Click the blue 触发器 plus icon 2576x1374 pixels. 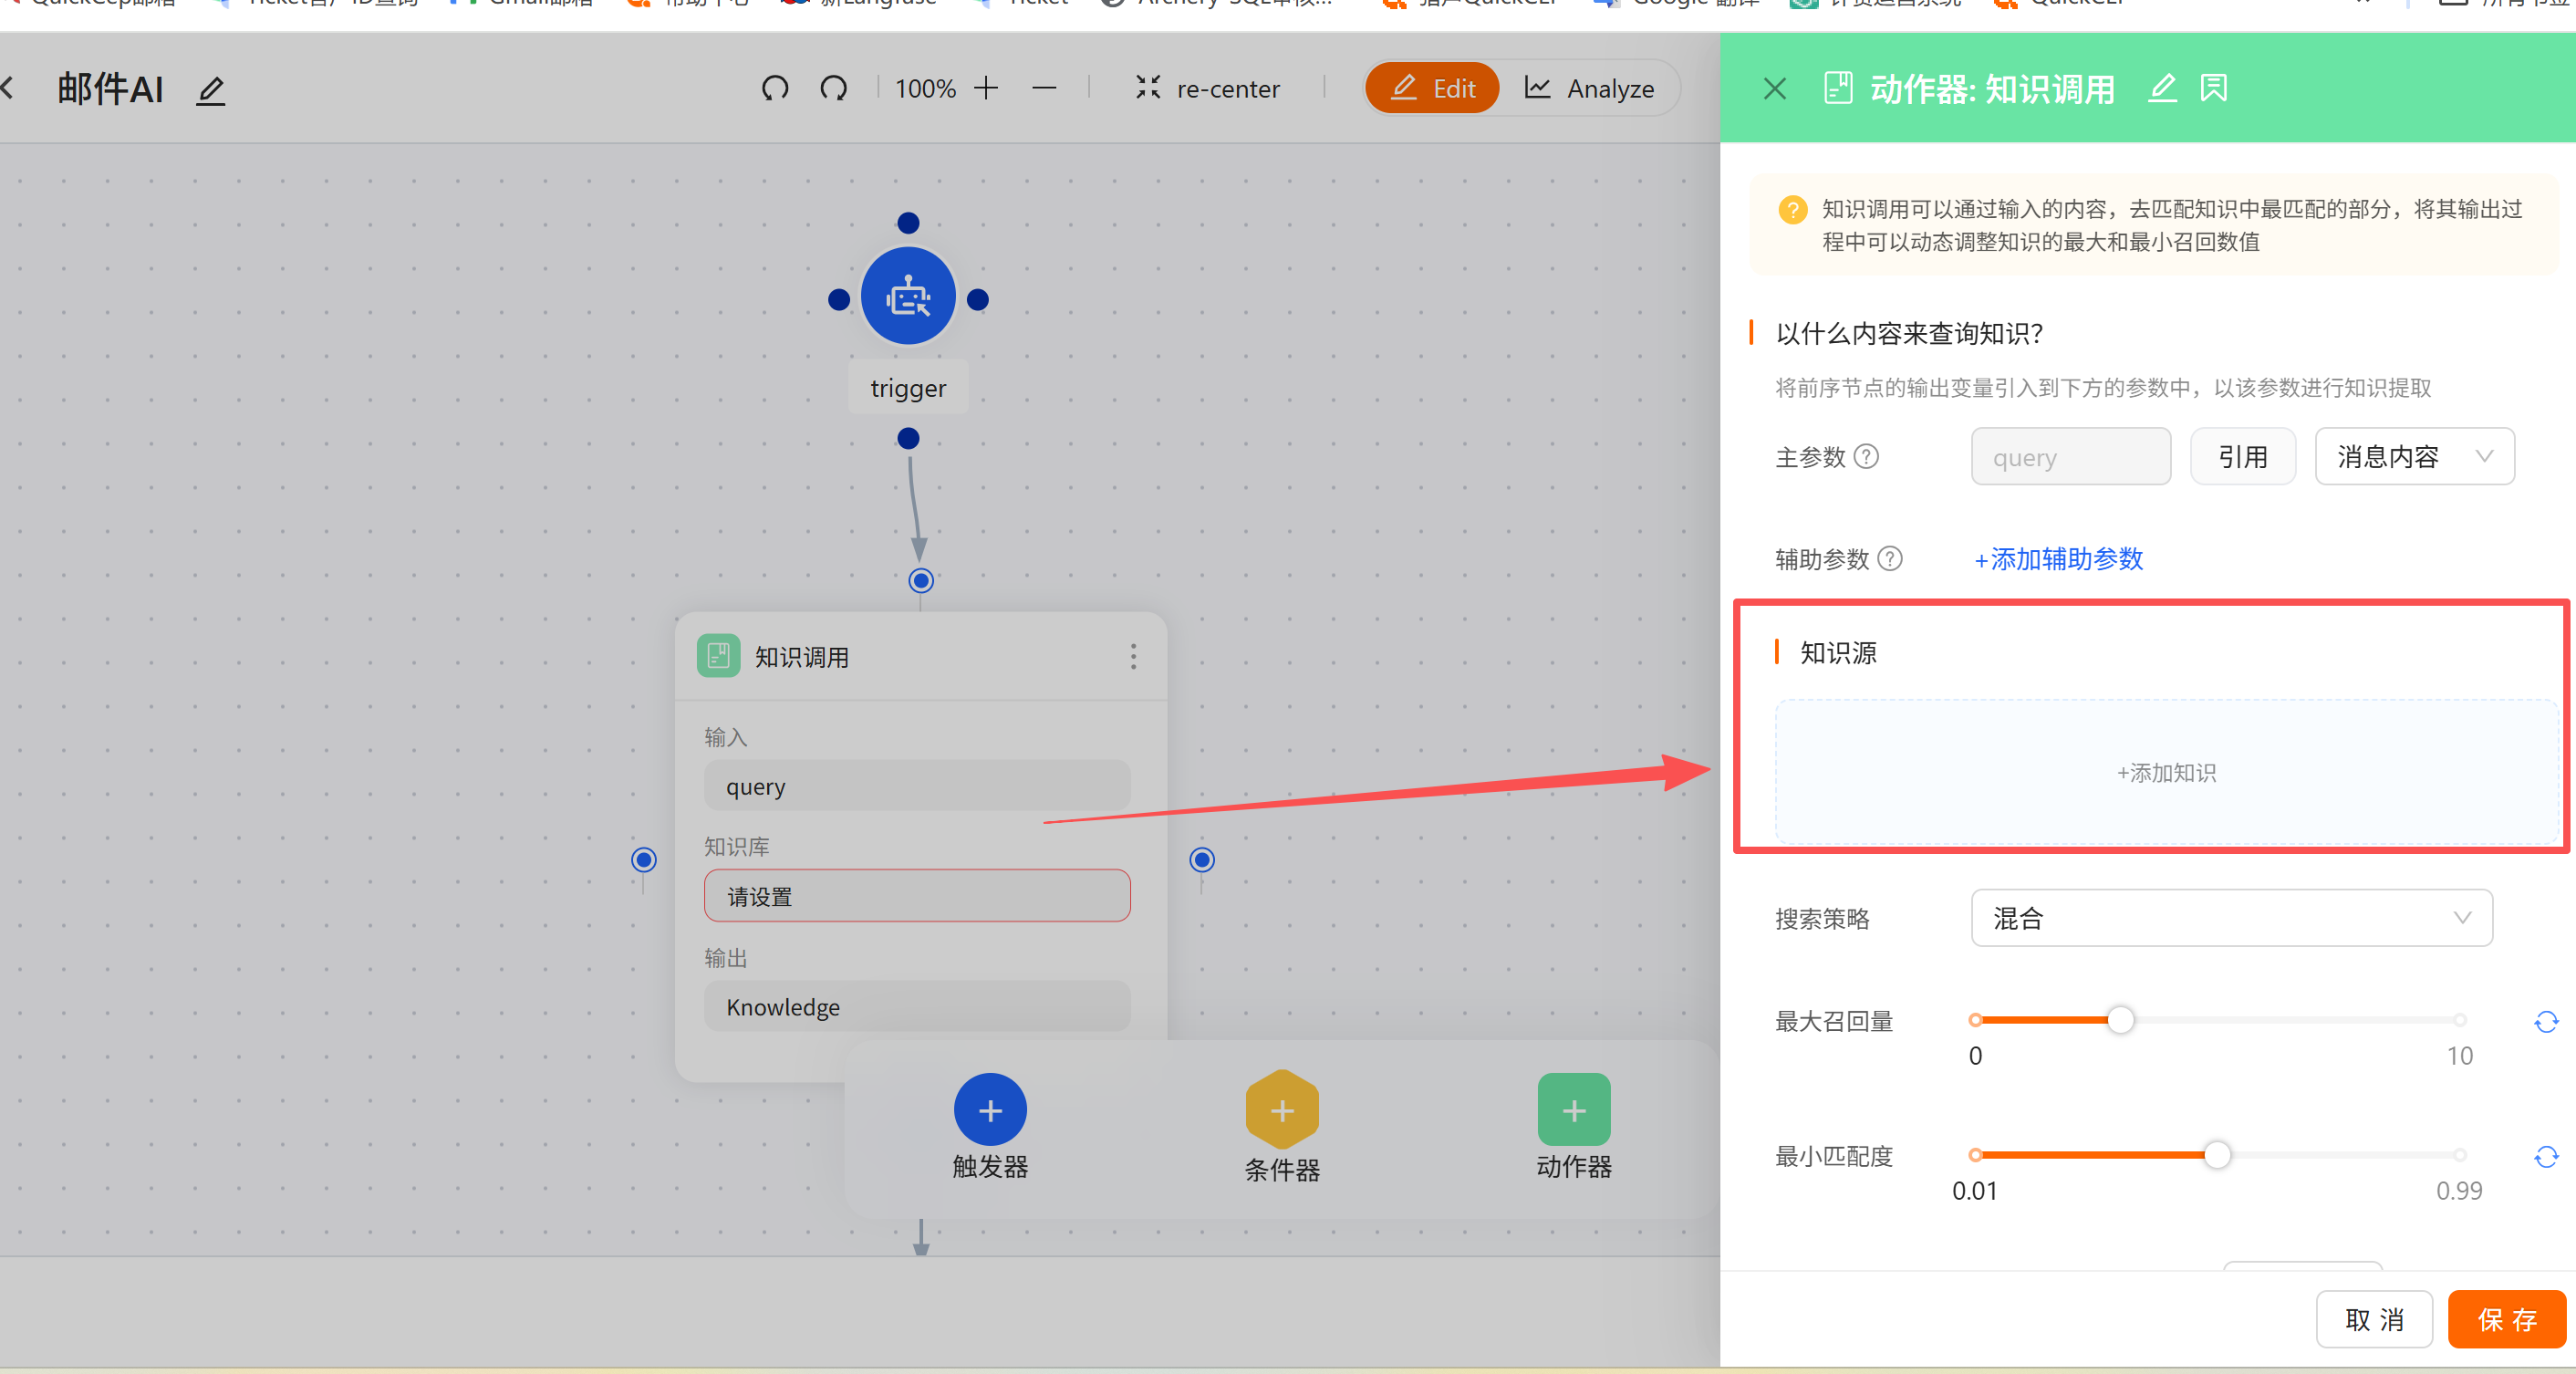990,1110
